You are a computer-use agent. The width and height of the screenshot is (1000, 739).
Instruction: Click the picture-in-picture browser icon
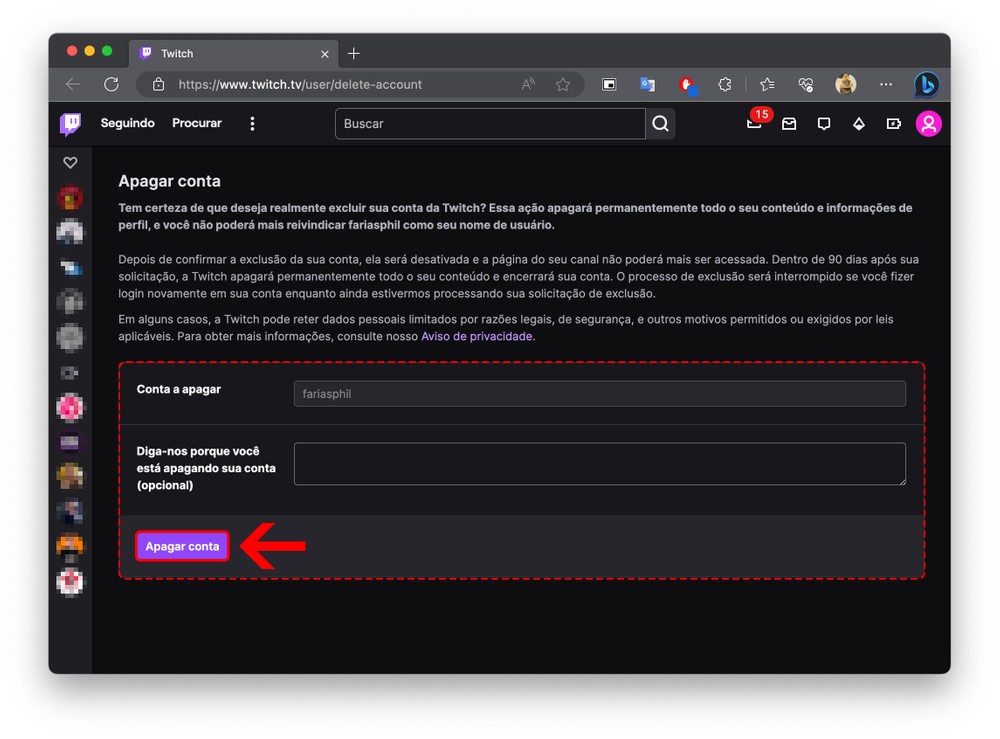coord(609,84)
